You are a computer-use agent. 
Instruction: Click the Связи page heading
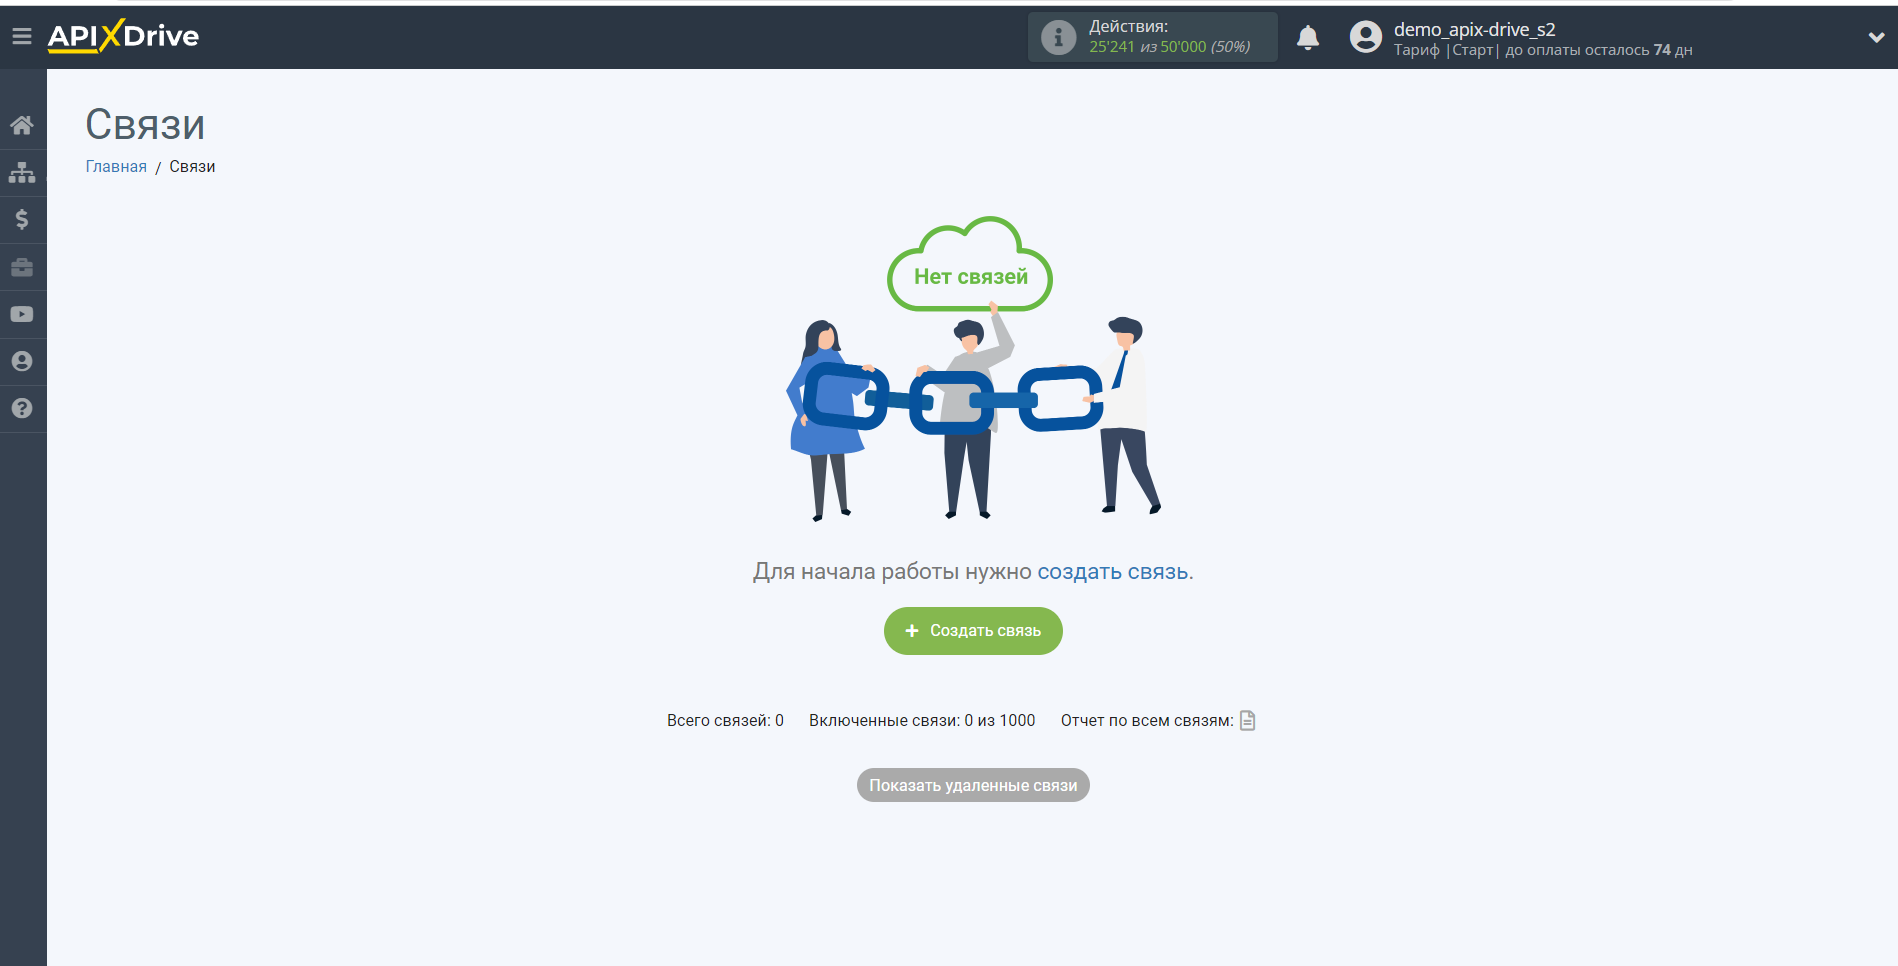(145, 125)
